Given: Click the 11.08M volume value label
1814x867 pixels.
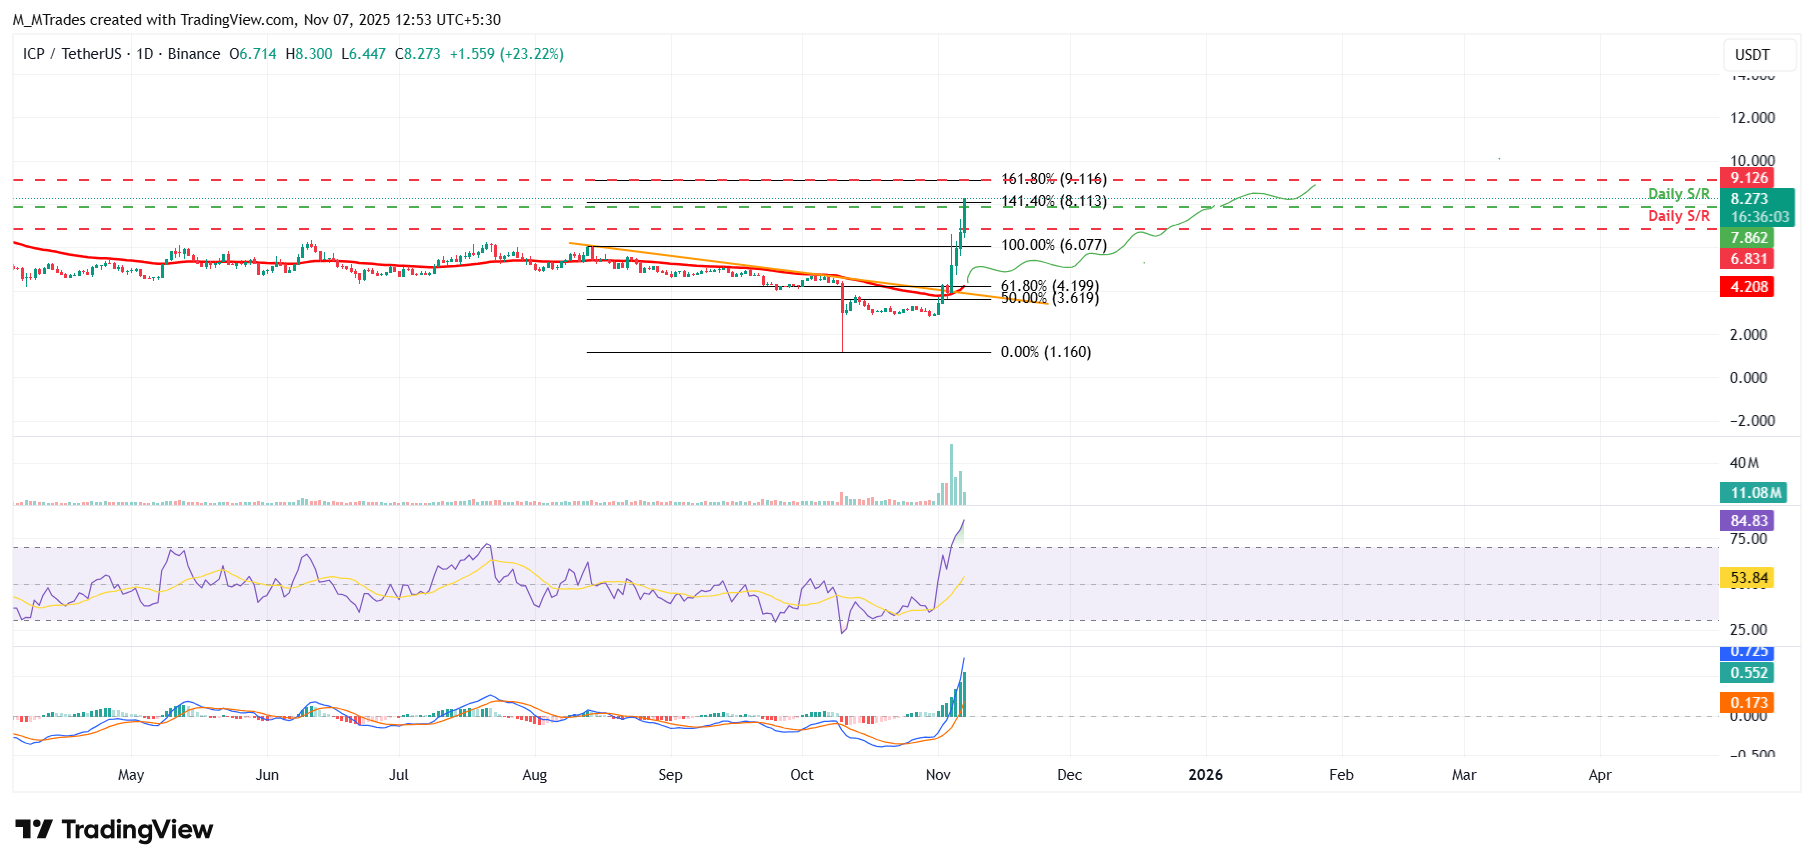Looking at the screenshot, I should 1755,493.
